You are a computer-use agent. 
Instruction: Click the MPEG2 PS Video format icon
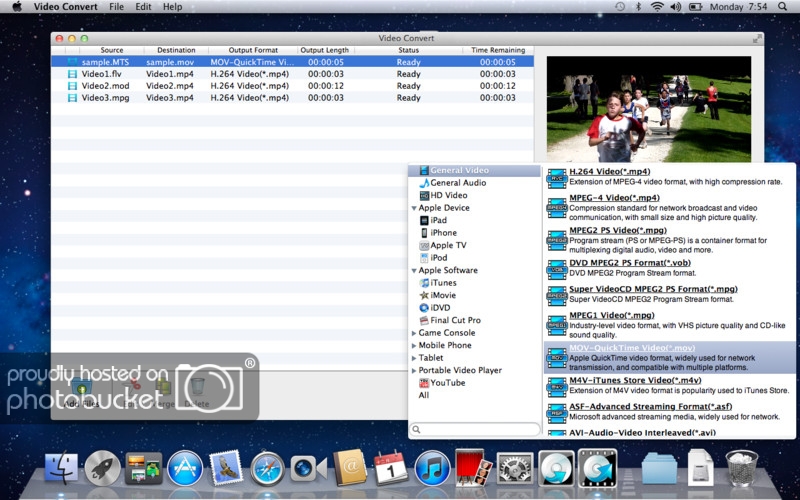[x=557, y=240]
